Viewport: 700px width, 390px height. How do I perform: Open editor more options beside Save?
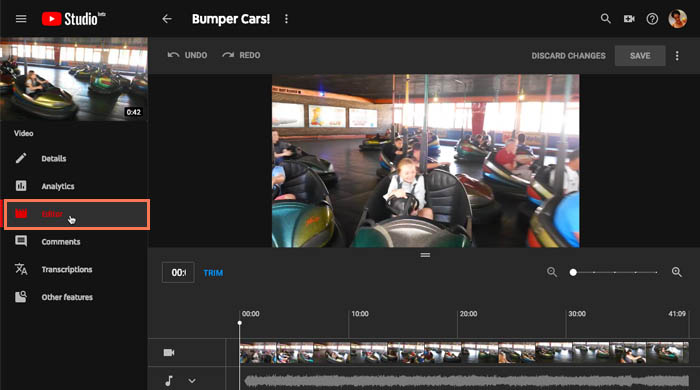point(677,56)
